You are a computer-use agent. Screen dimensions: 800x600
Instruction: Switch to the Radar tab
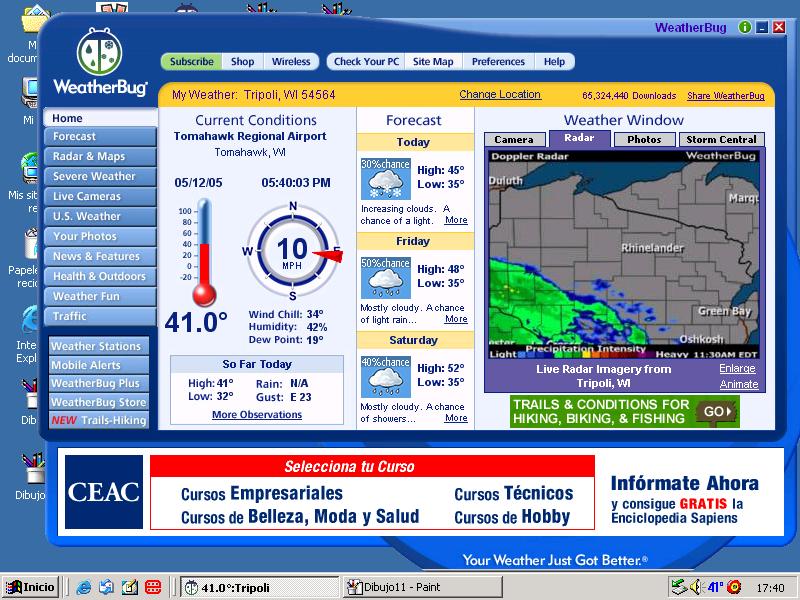(579, 138)
